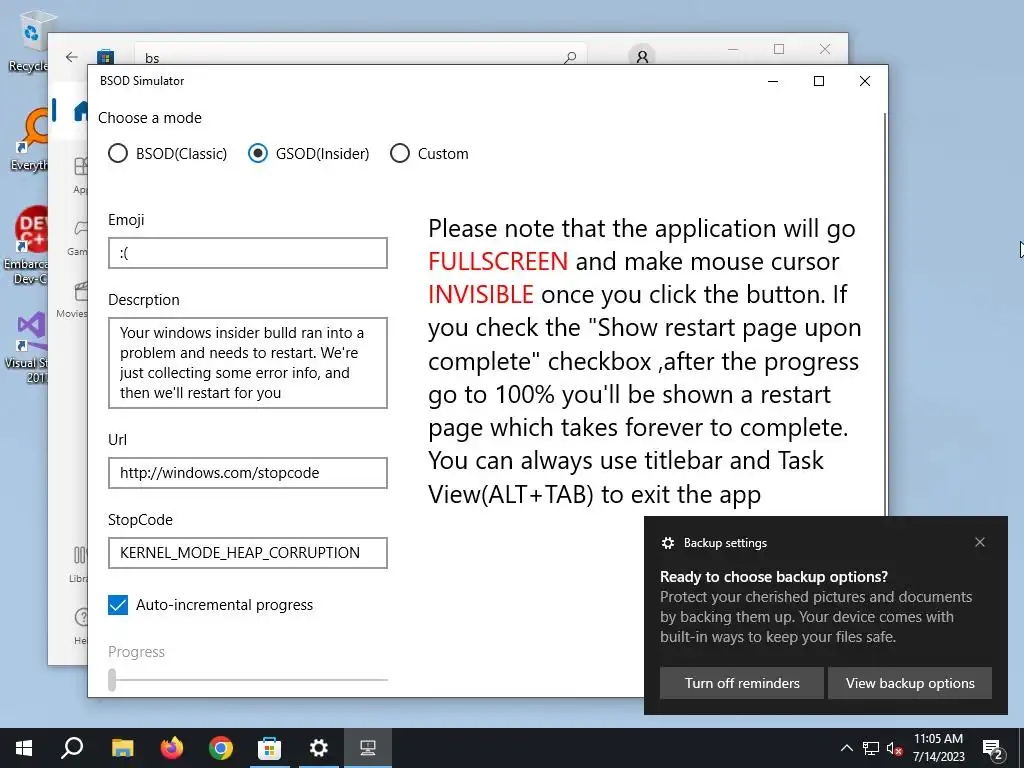Screen dimensions: 1024x768
Task: Click the Description text box
Action: 248,362
